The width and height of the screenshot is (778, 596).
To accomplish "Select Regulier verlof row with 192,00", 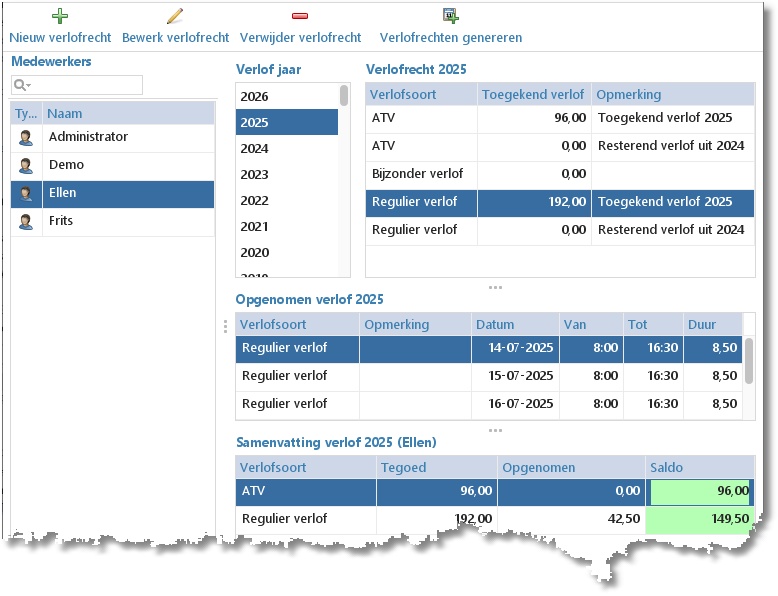I will (560, 202).
